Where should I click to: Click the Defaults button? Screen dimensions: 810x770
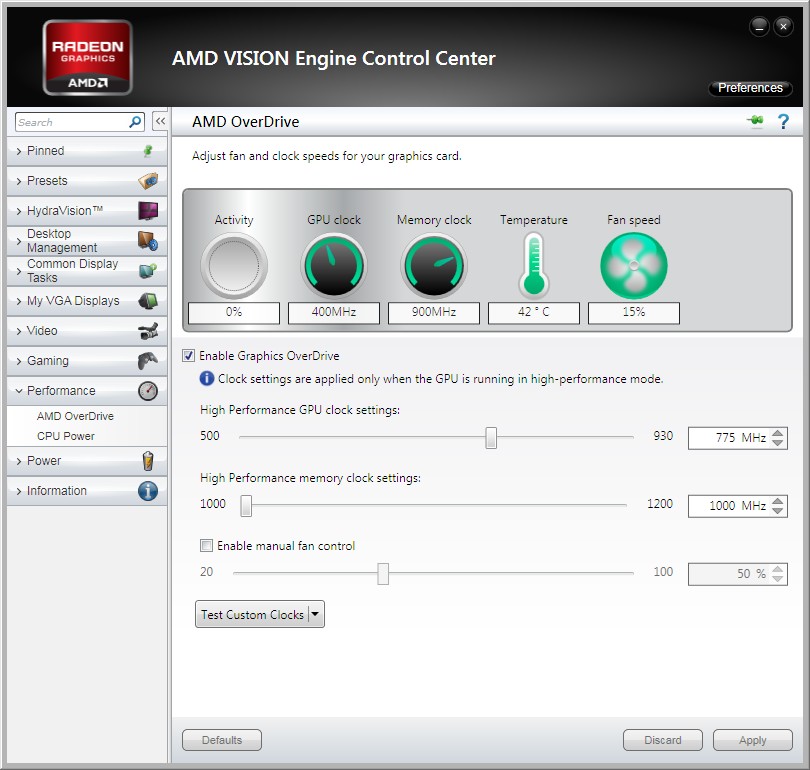(x=222, y=740)
